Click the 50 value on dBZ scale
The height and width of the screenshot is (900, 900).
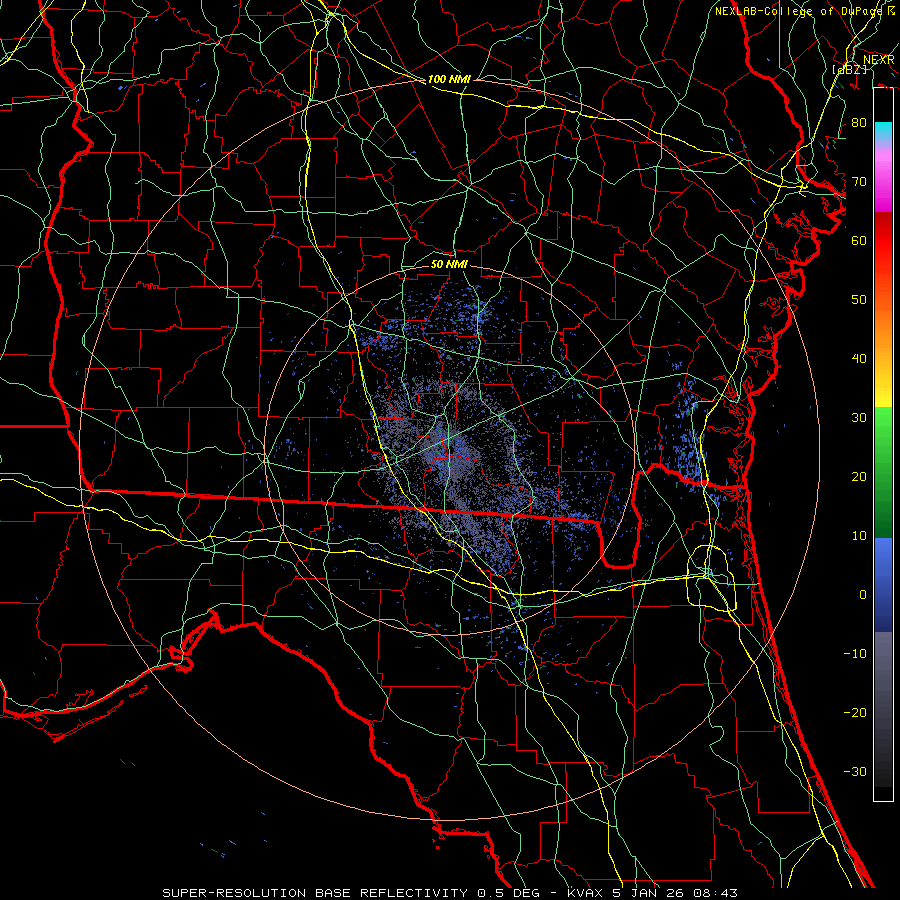click(x=859, y=300)
